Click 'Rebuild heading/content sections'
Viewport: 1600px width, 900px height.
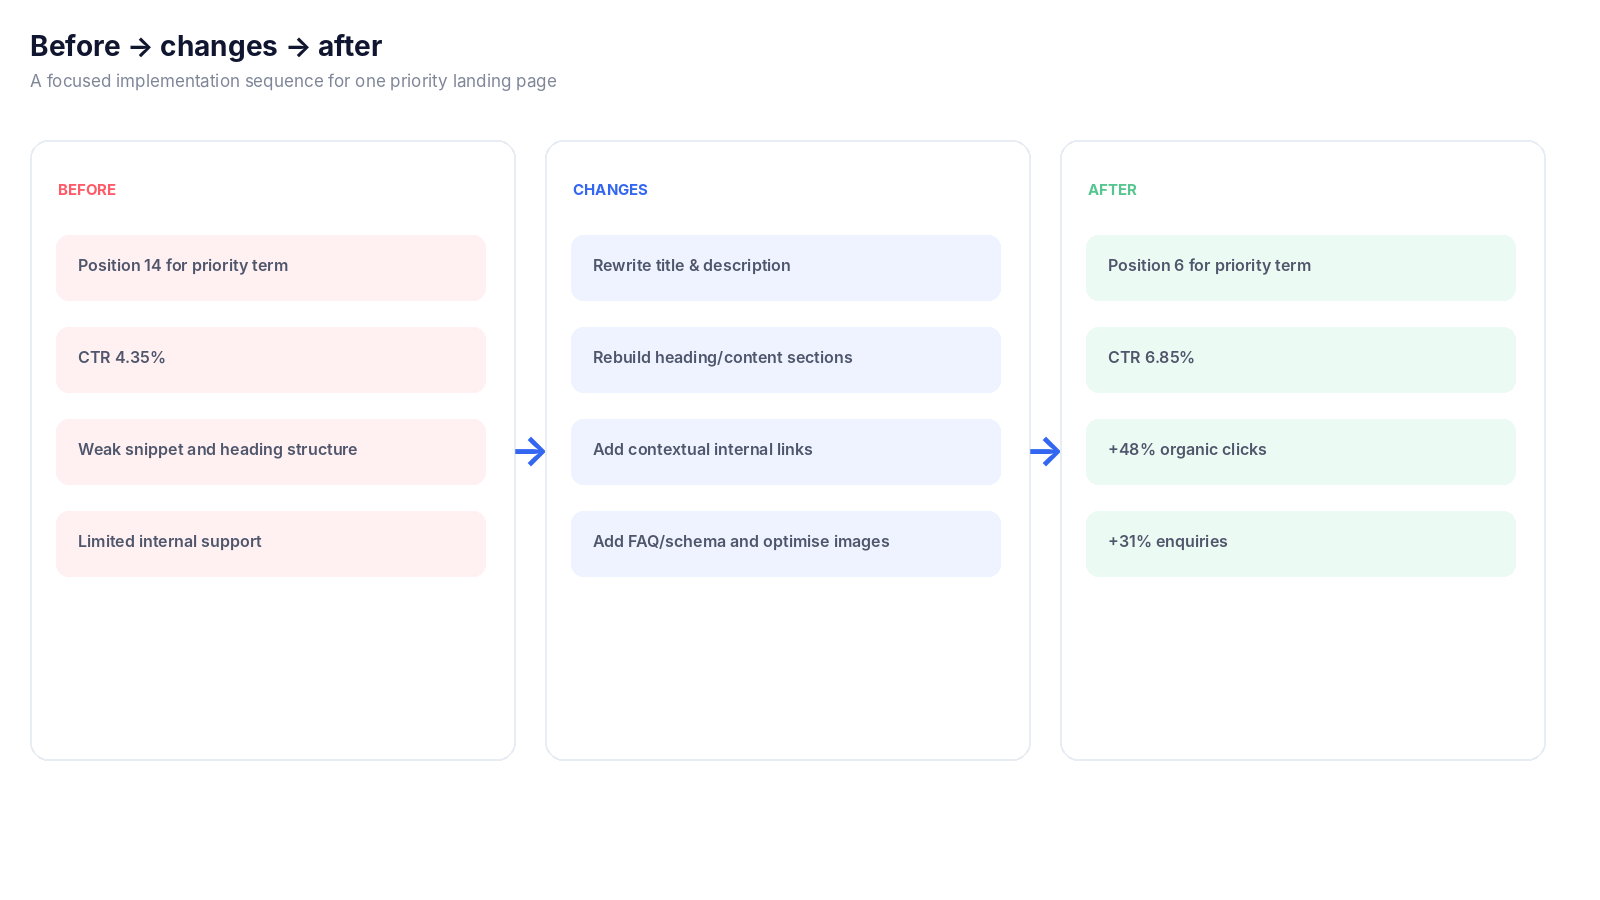pos(786,360)
